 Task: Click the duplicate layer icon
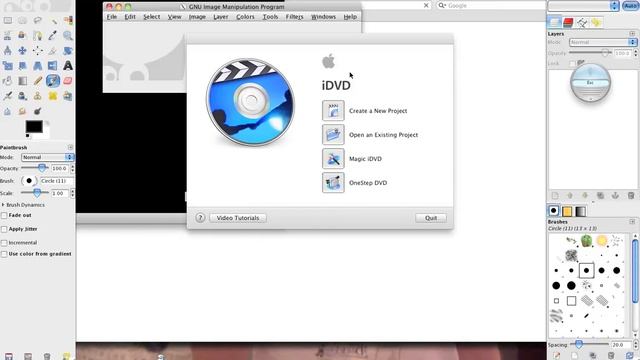[x=600, y=196]
